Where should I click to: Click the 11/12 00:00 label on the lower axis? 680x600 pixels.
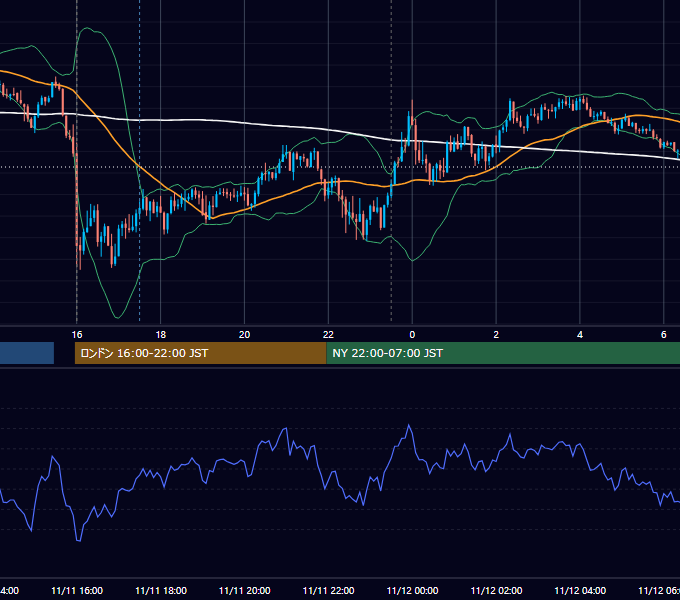[x=412, y=590]
